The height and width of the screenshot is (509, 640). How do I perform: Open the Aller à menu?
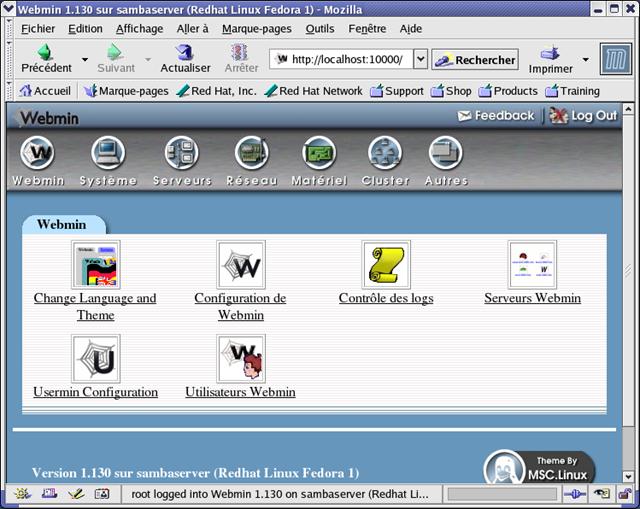click(192, 29)
